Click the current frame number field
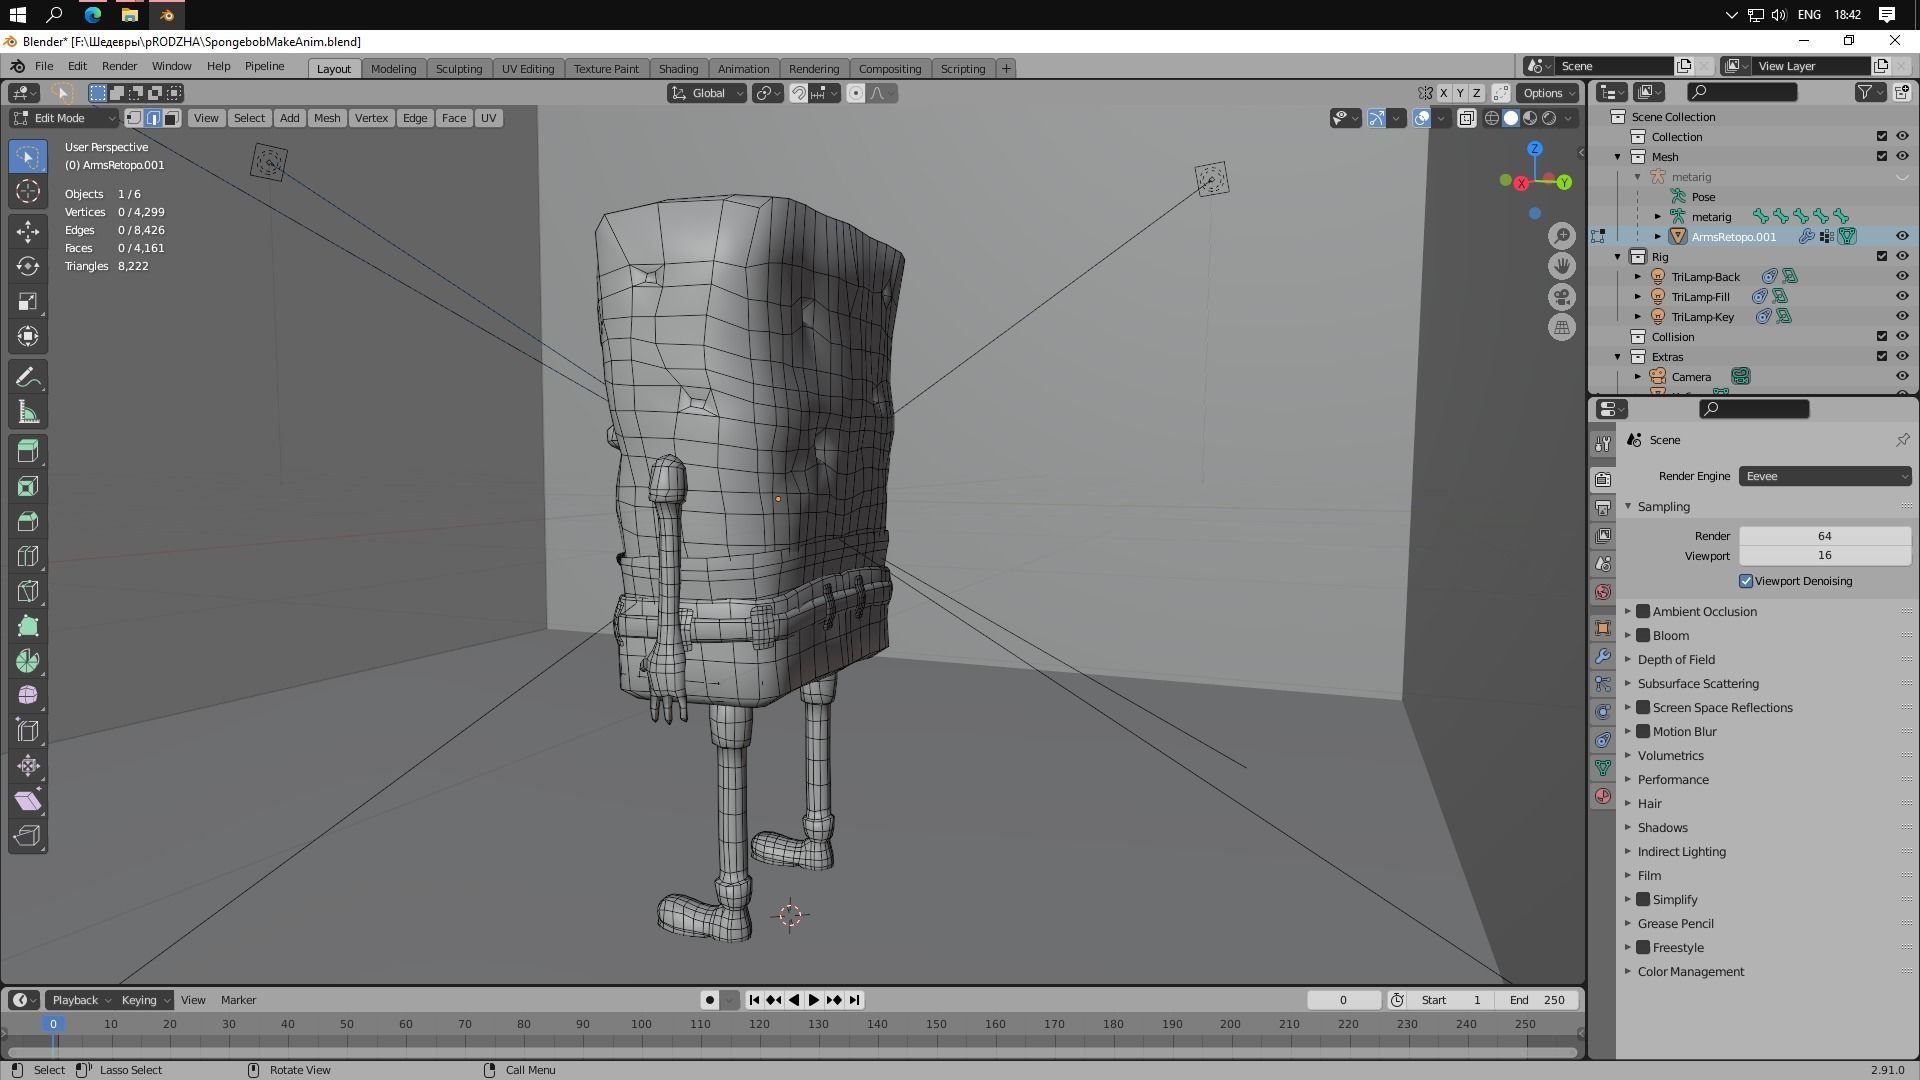The height and width of the screenshot is (1080, 1920). (x=1343, y=1000)
